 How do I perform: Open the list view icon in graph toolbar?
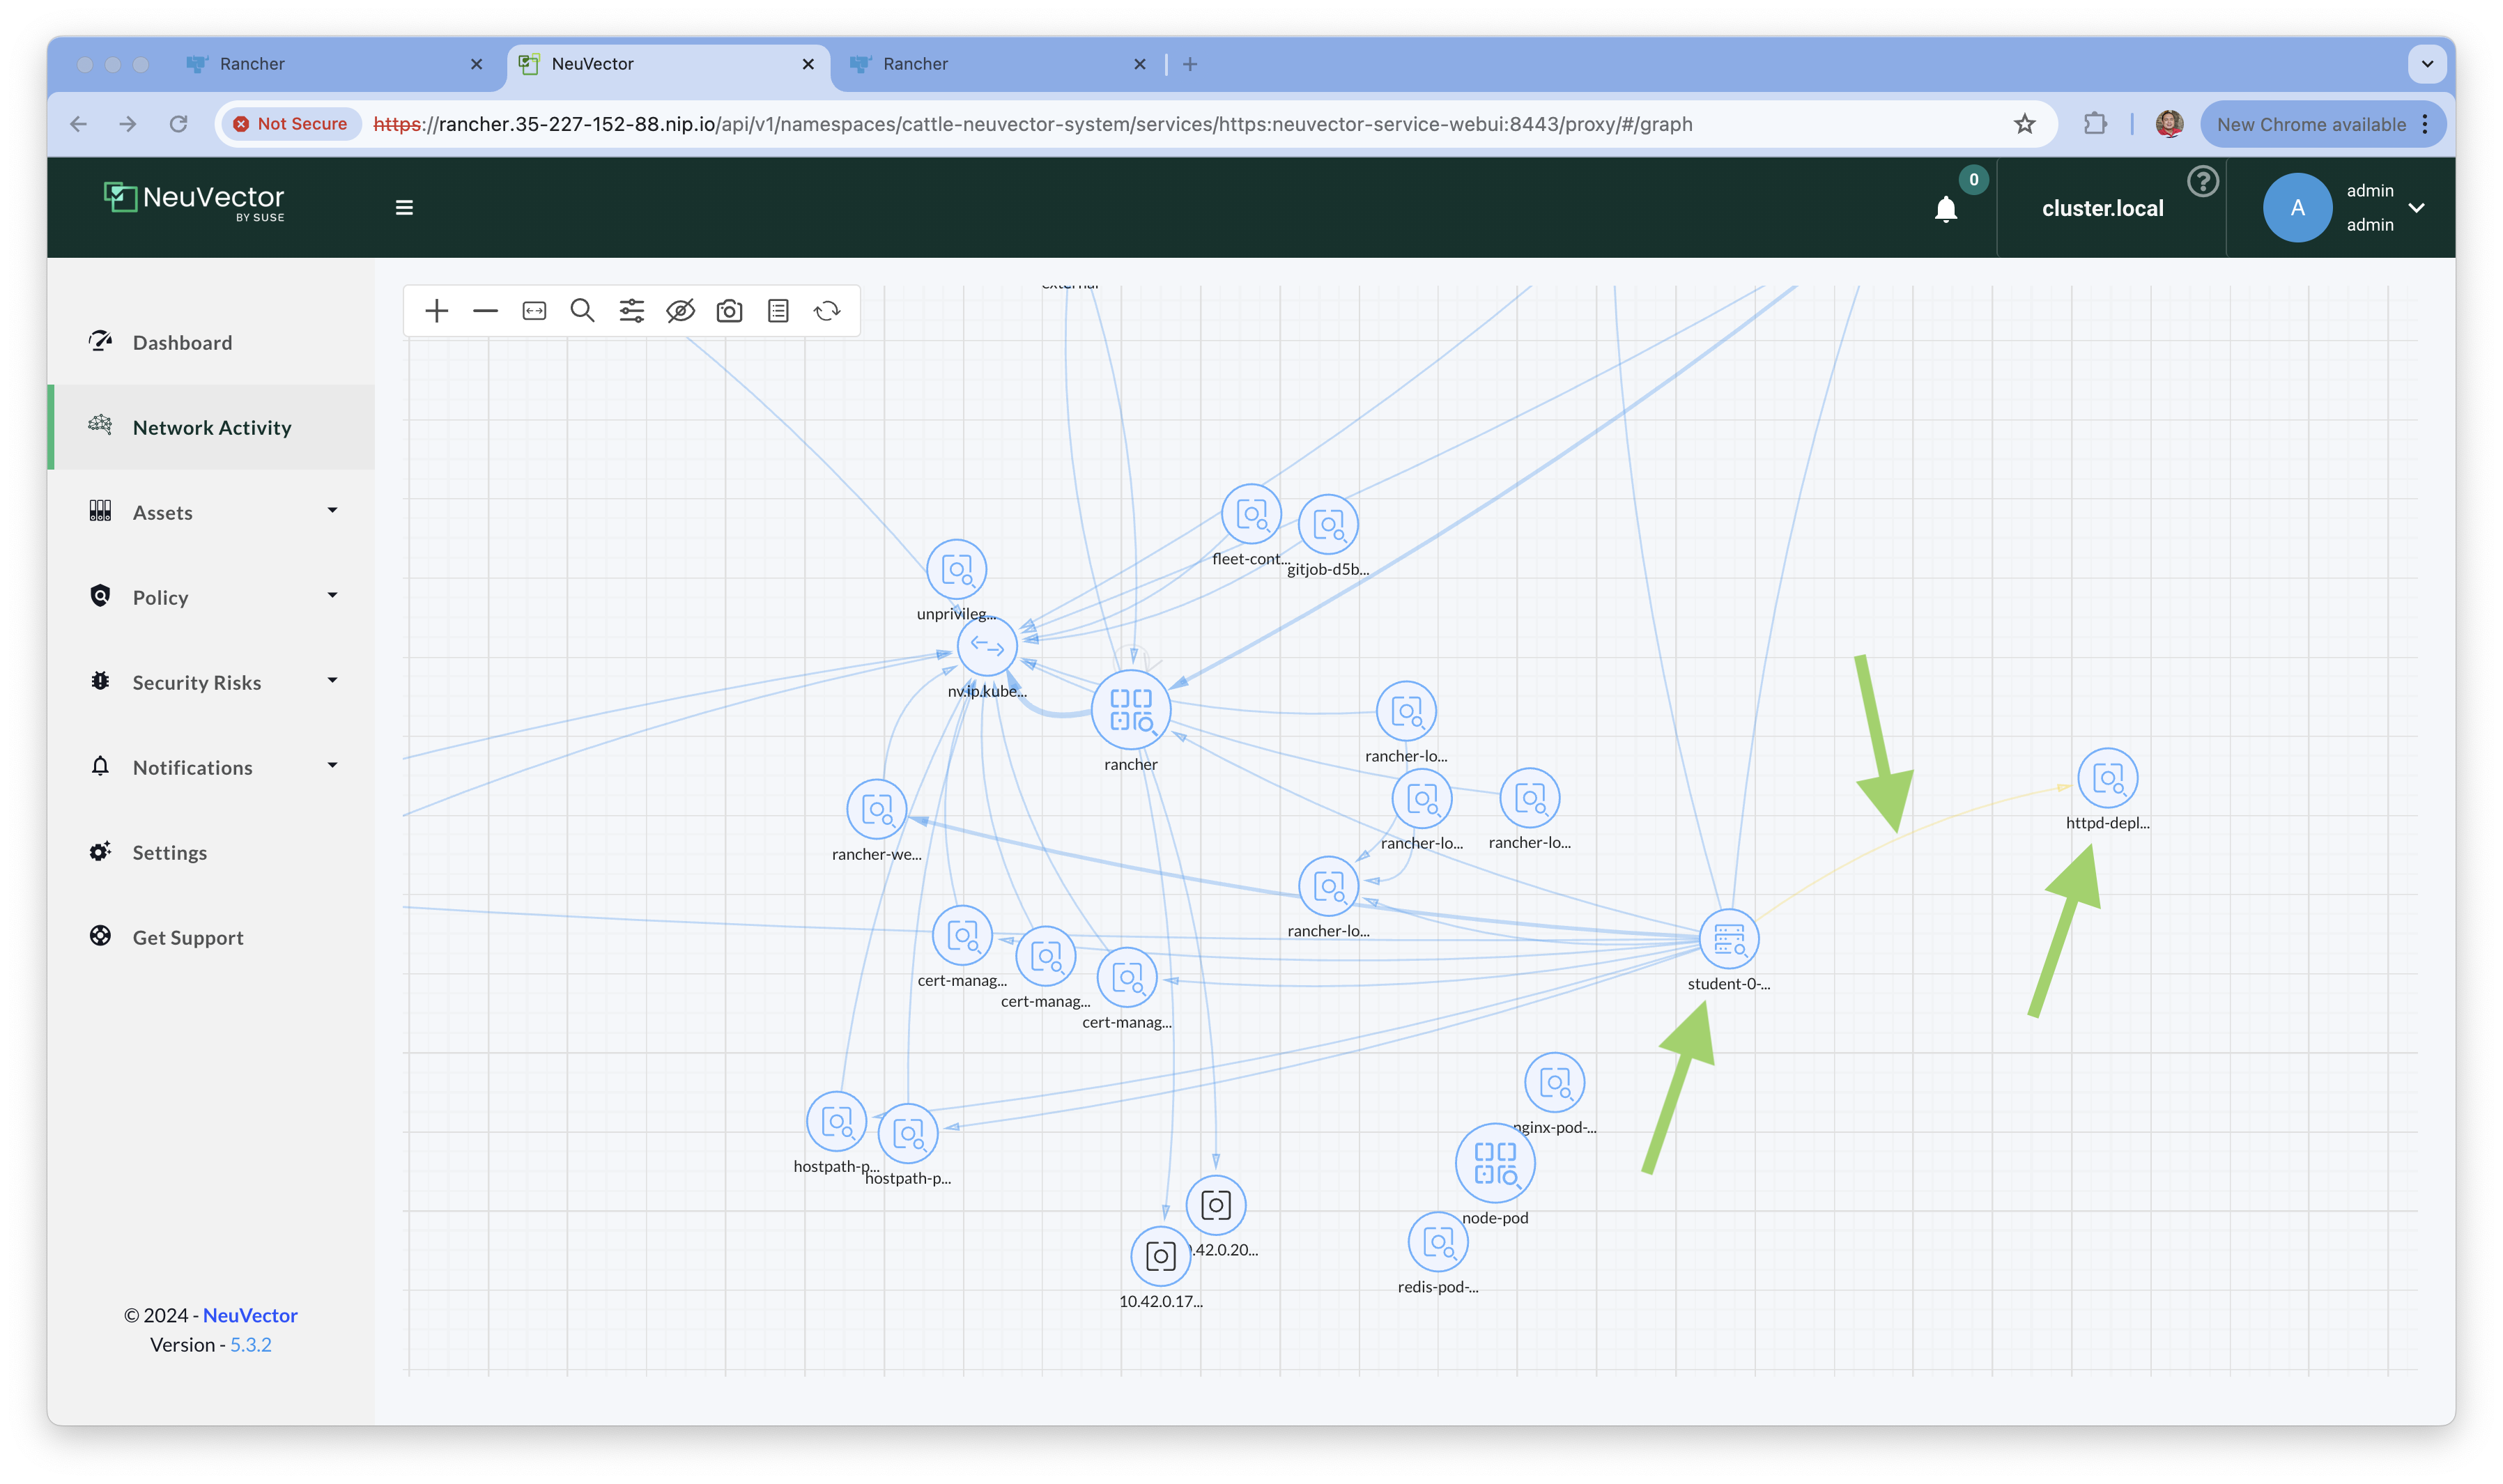click(778, 311)
